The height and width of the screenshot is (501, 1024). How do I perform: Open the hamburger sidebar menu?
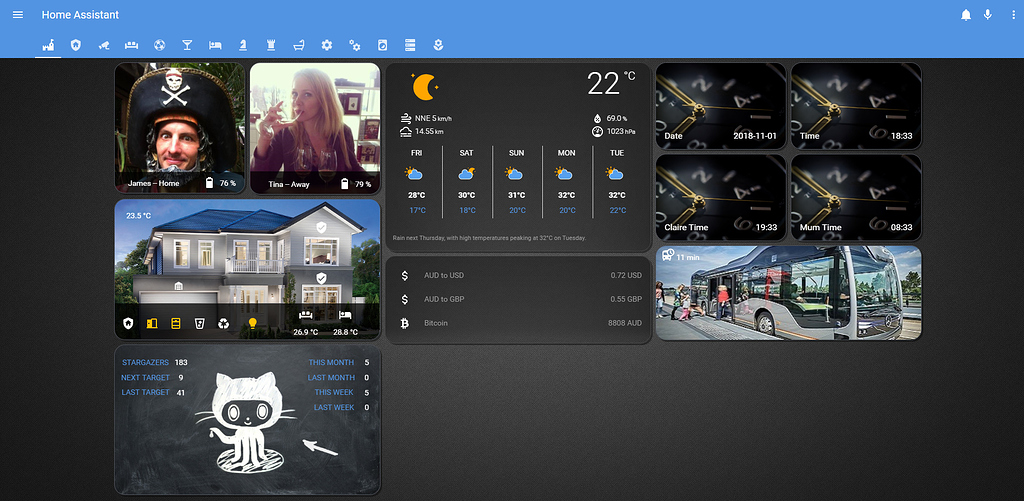(18, 14)
